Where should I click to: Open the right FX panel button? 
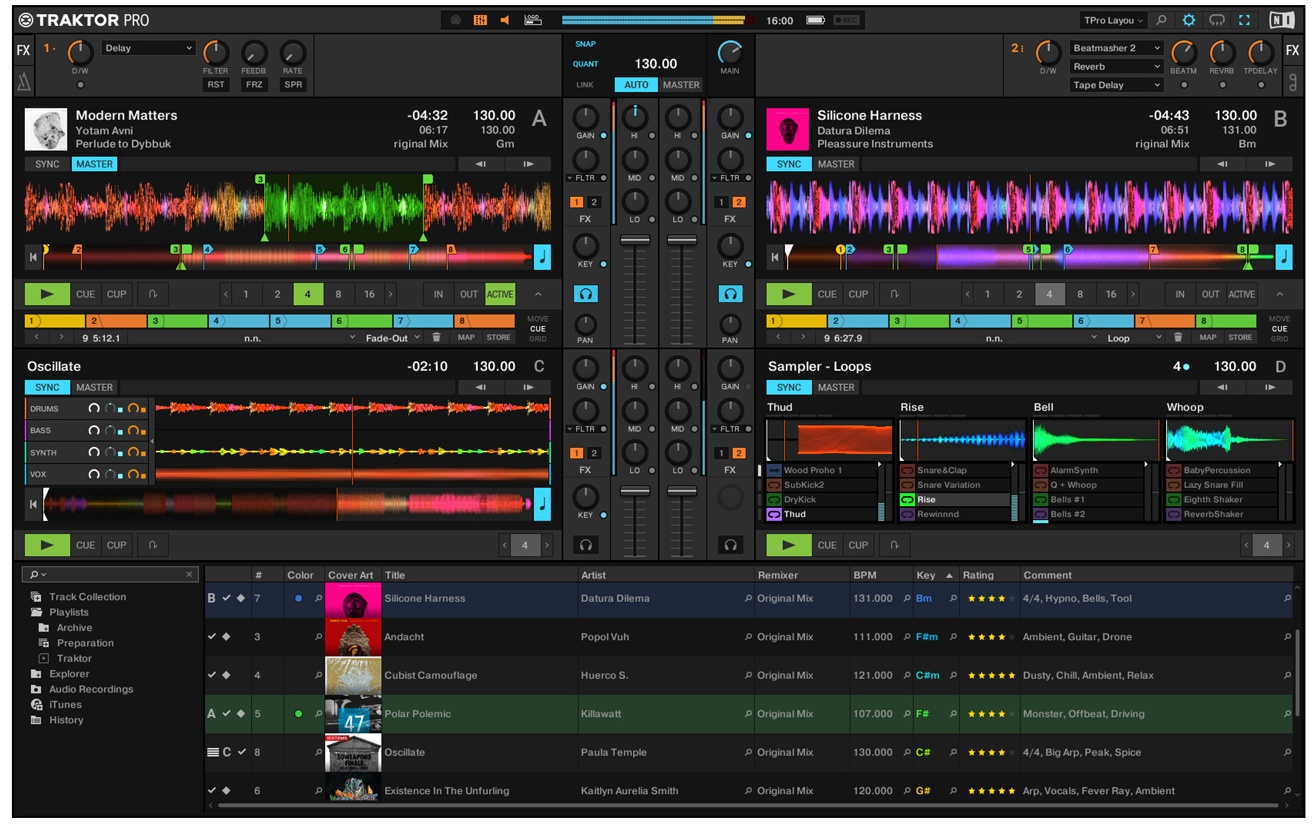click(x=1292, y=50)
